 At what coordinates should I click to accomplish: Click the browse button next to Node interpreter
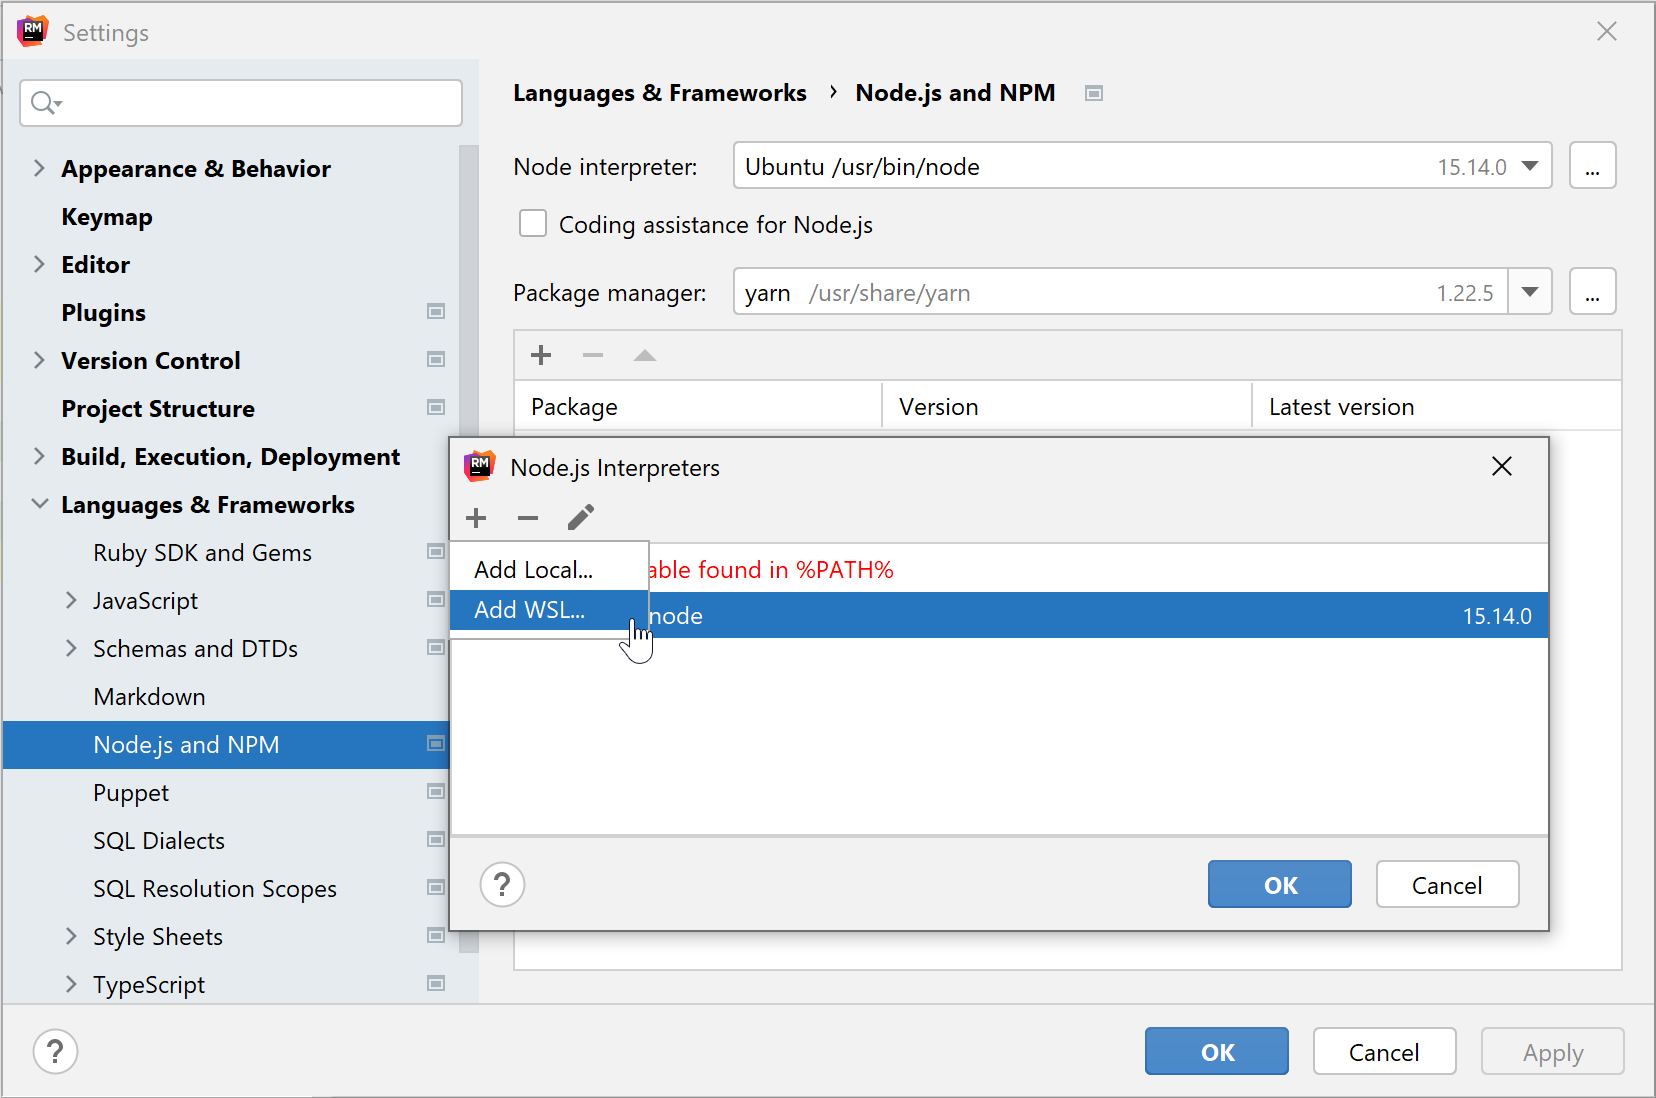tap(1592, 166)
